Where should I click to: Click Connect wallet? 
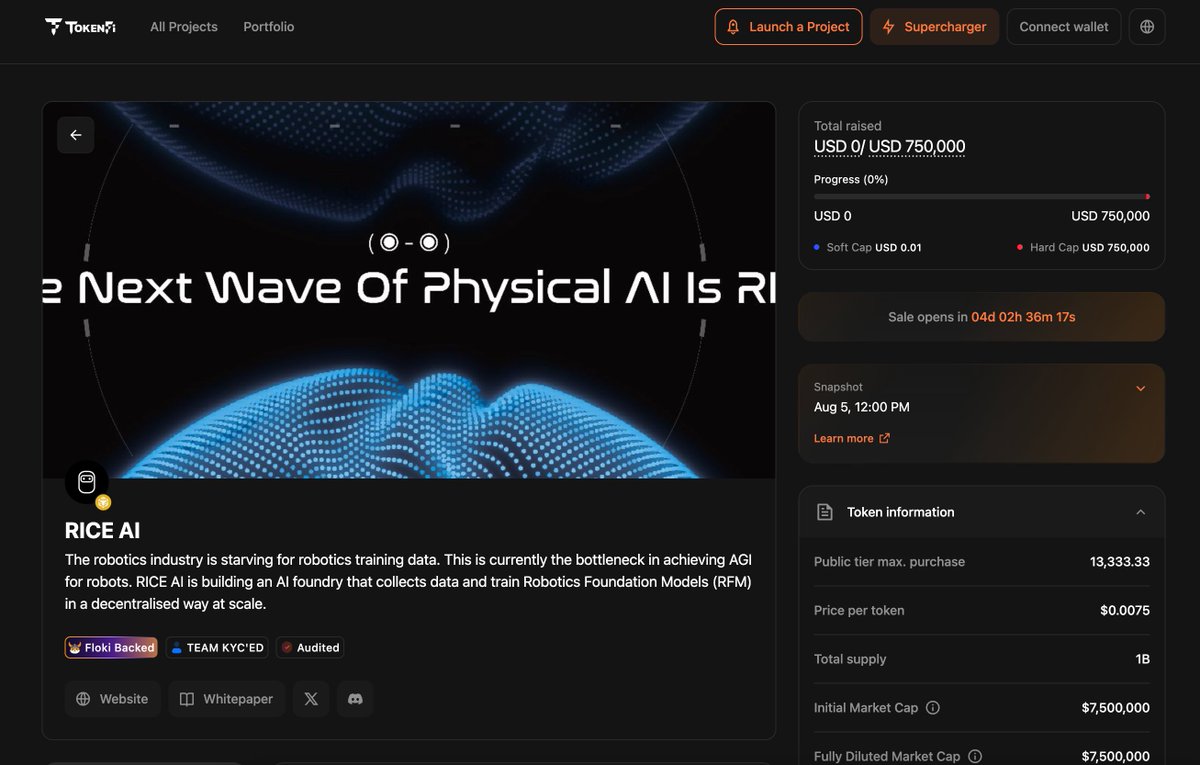pyautogui.click(x=1064, y=27)
